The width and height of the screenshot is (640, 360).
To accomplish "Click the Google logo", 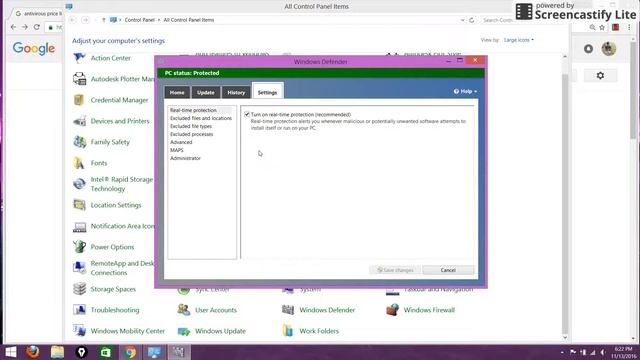I will pyautogui.click(x=33, y=49).
